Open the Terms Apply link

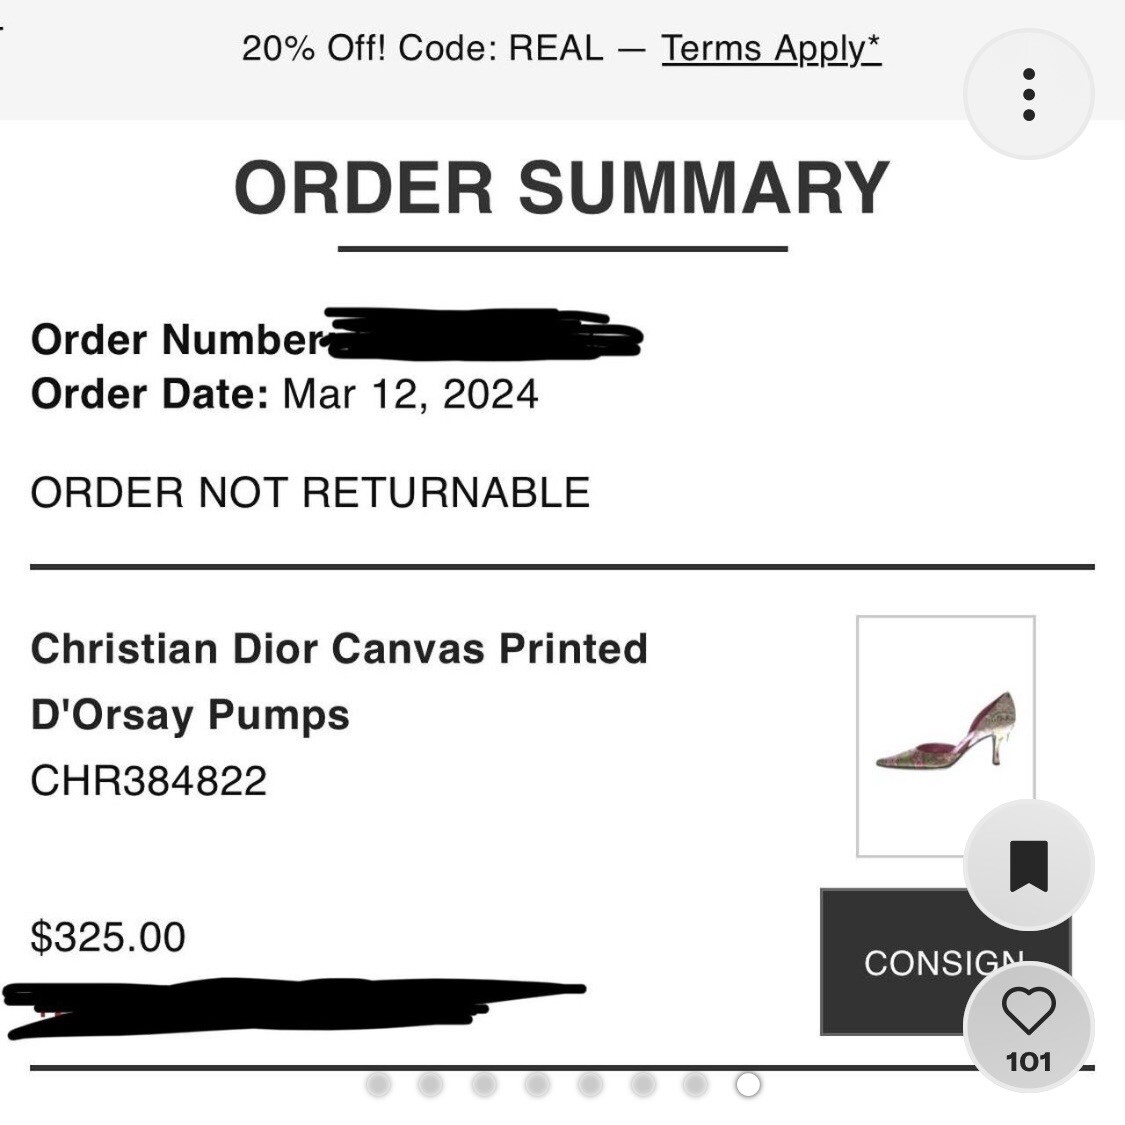(771, 49)
